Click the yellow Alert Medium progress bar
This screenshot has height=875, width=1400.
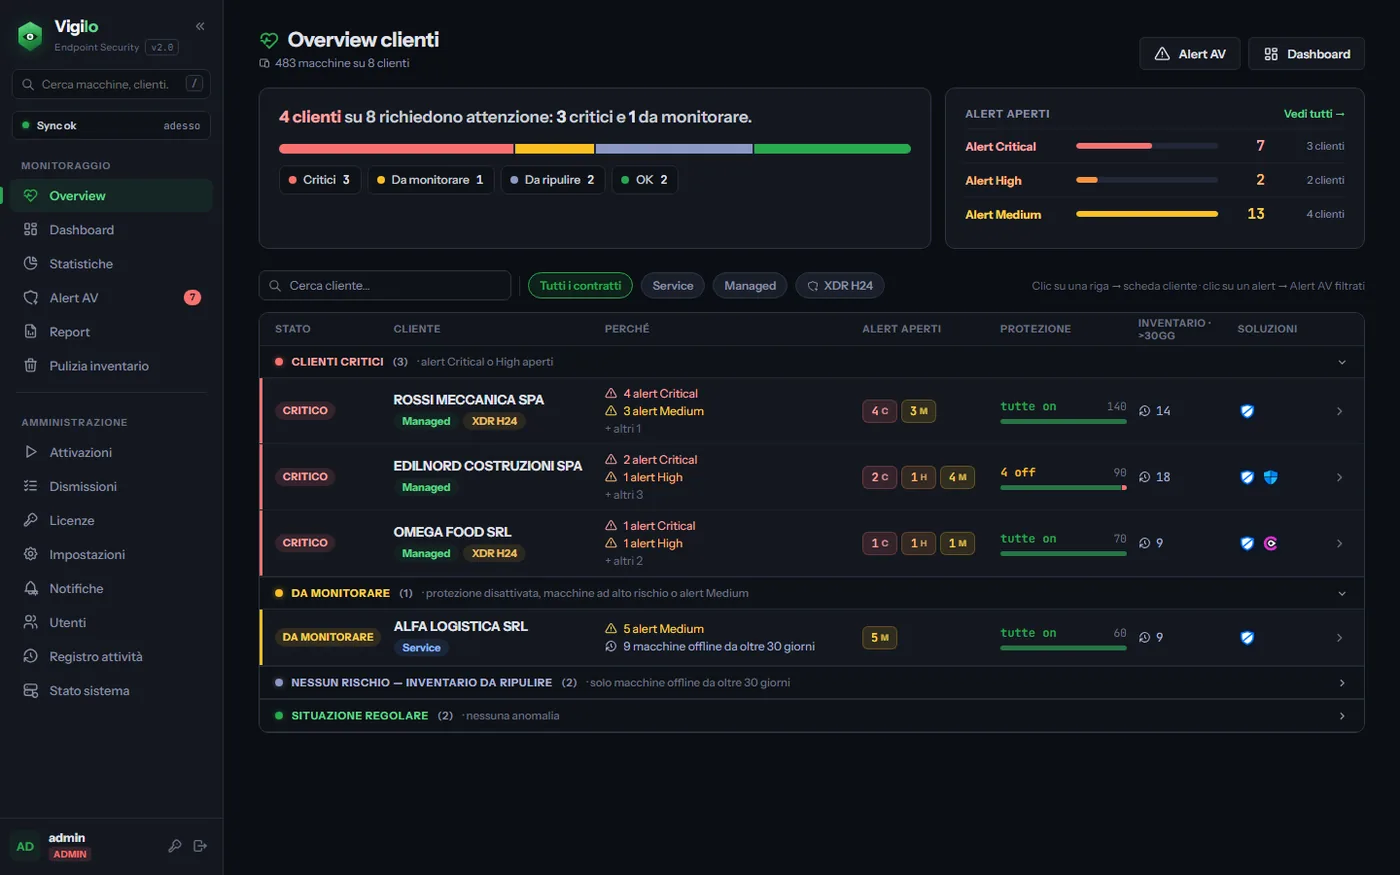pyautogui.click(x=1147, y=214)
